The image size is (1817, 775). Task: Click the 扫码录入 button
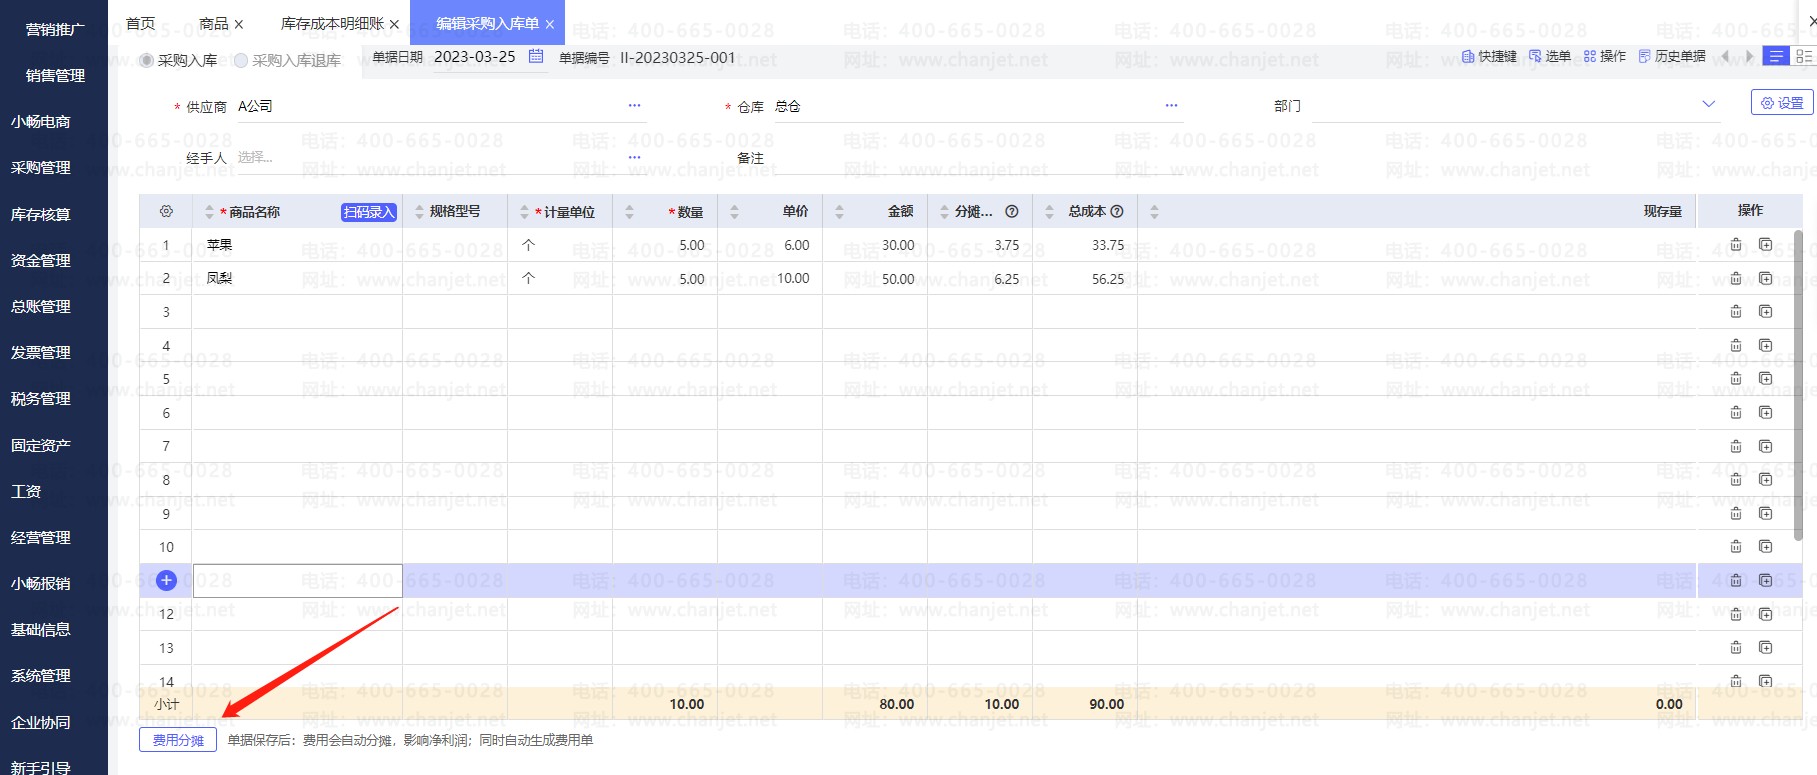pos(369,212)
